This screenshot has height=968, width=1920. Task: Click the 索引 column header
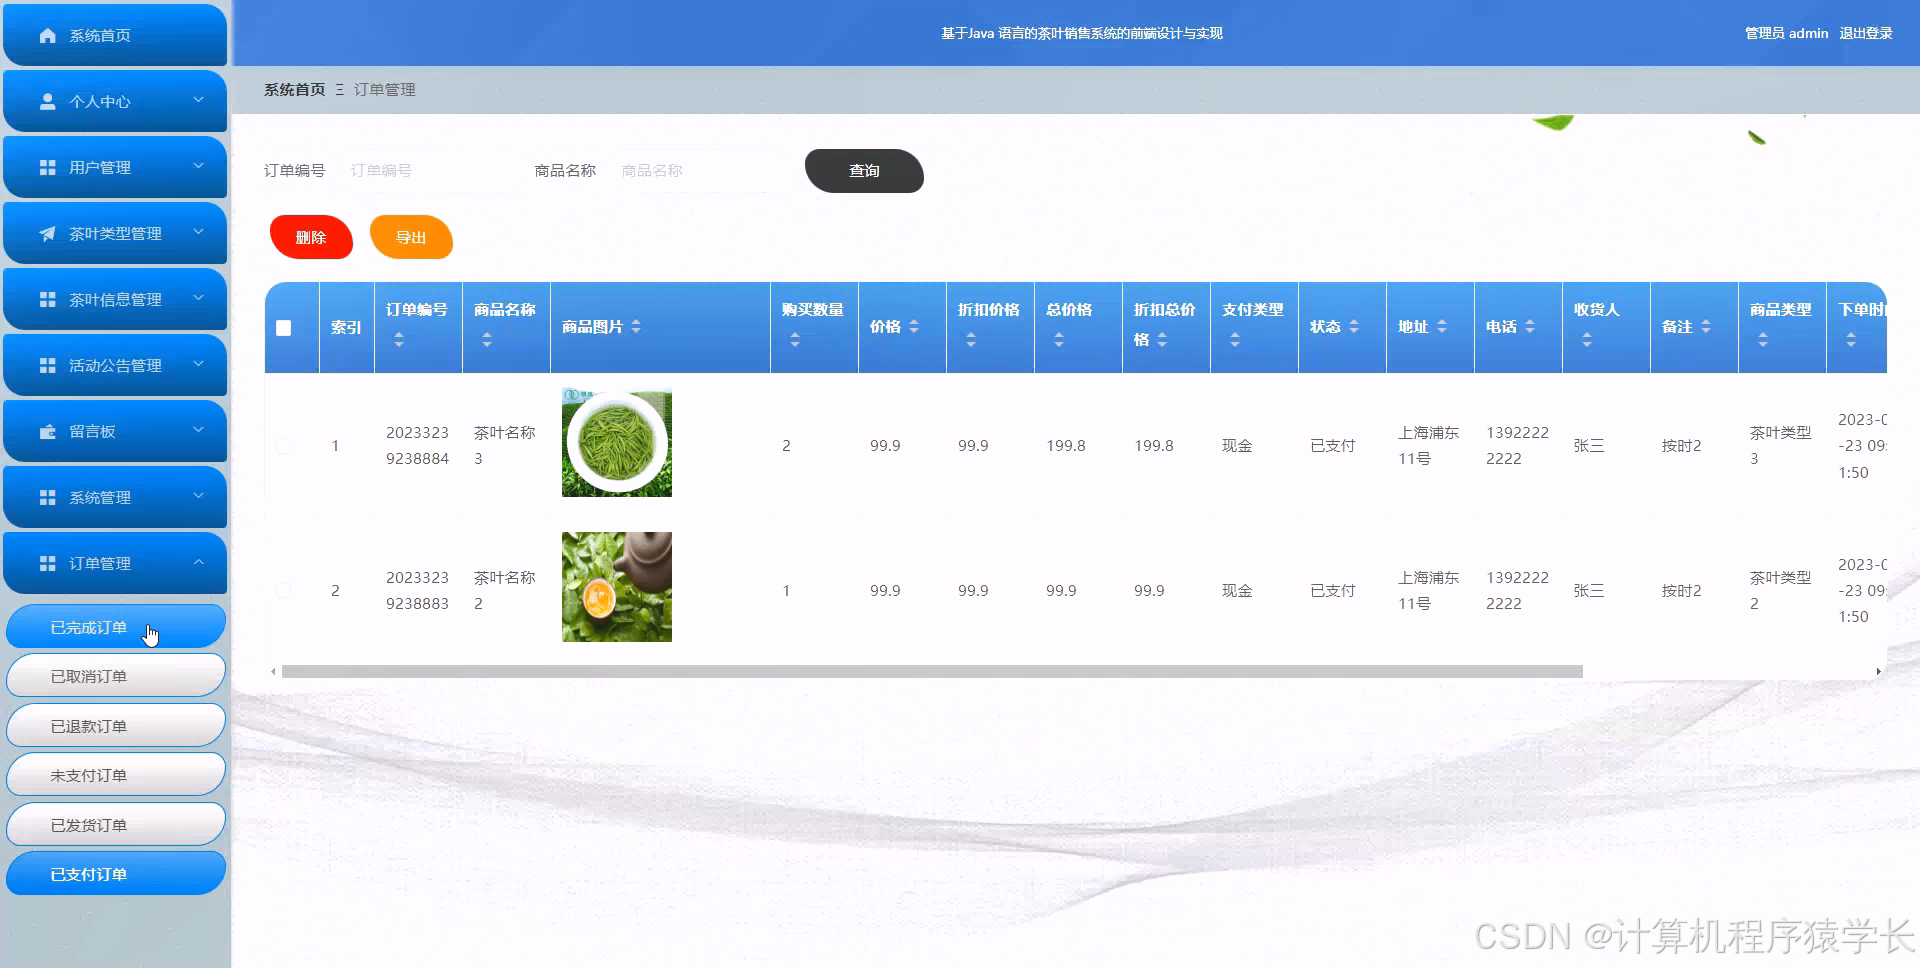(346, 327)
